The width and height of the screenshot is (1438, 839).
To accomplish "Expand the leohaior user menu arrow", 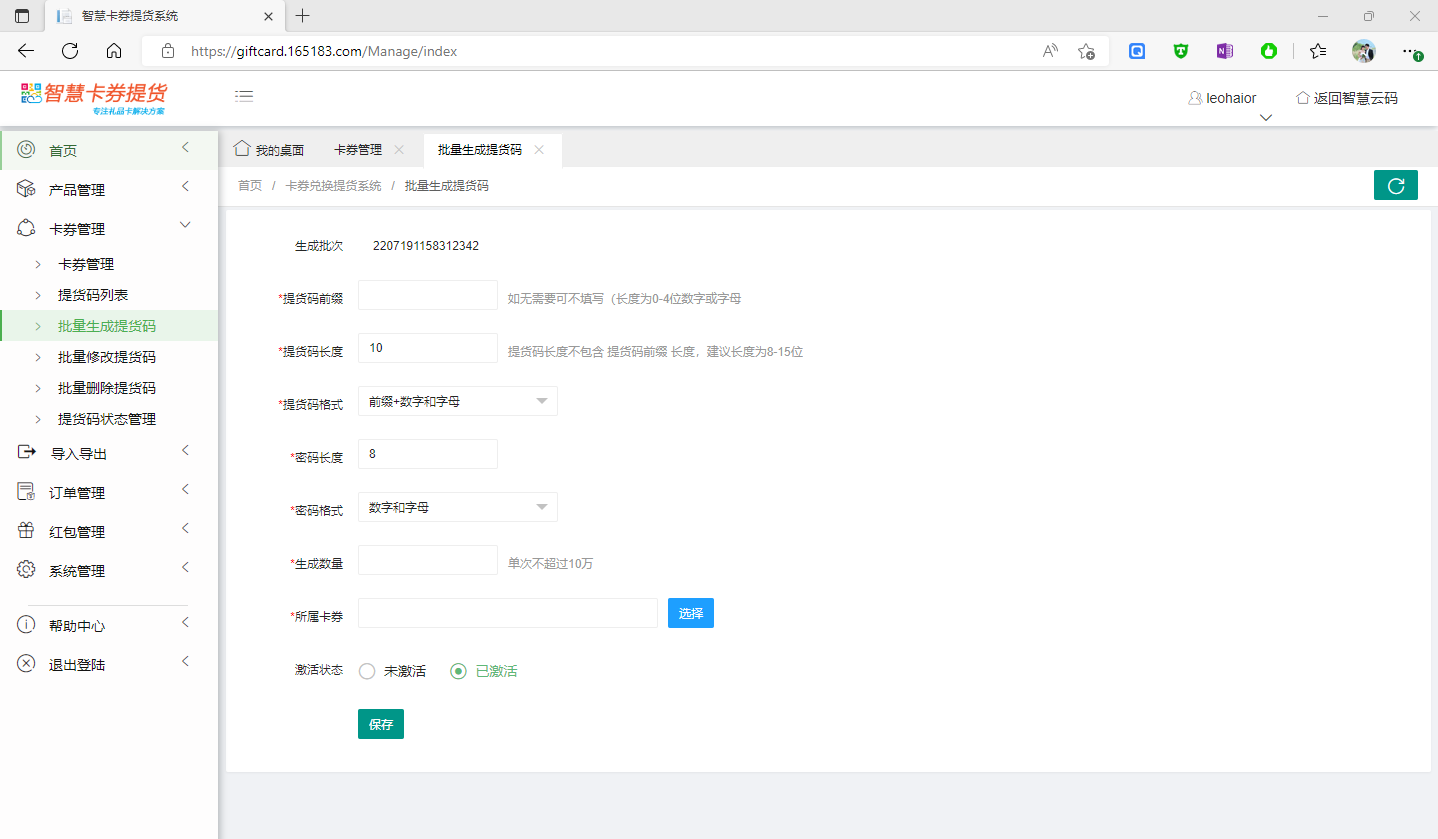I will click(x=1265, y=117).
